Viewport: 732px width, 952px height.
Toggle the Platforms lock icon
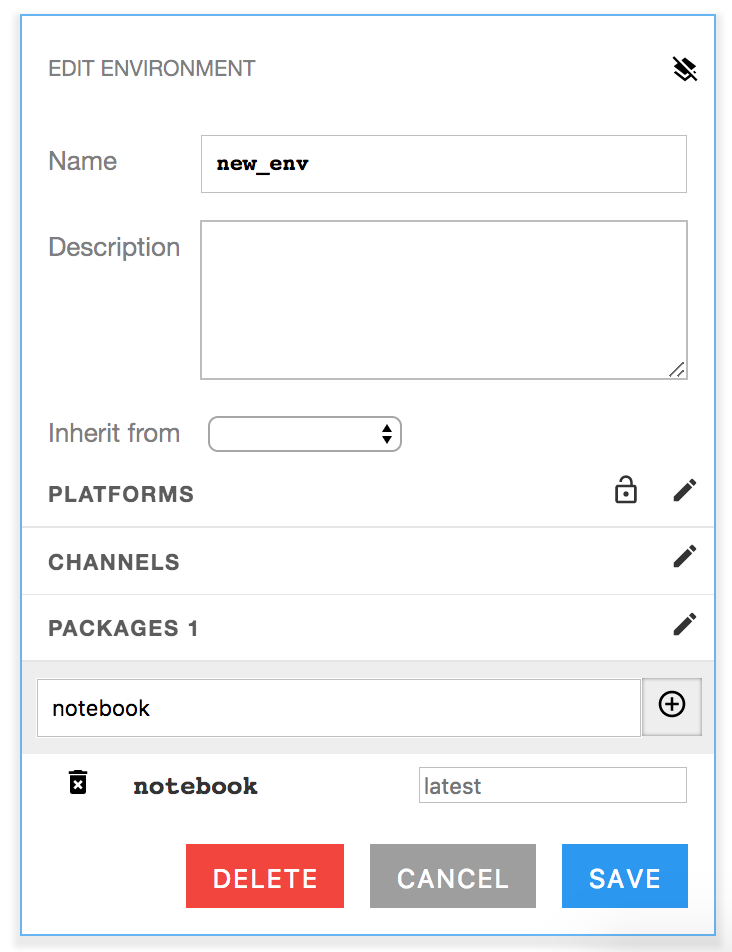[x=626, y=491]
